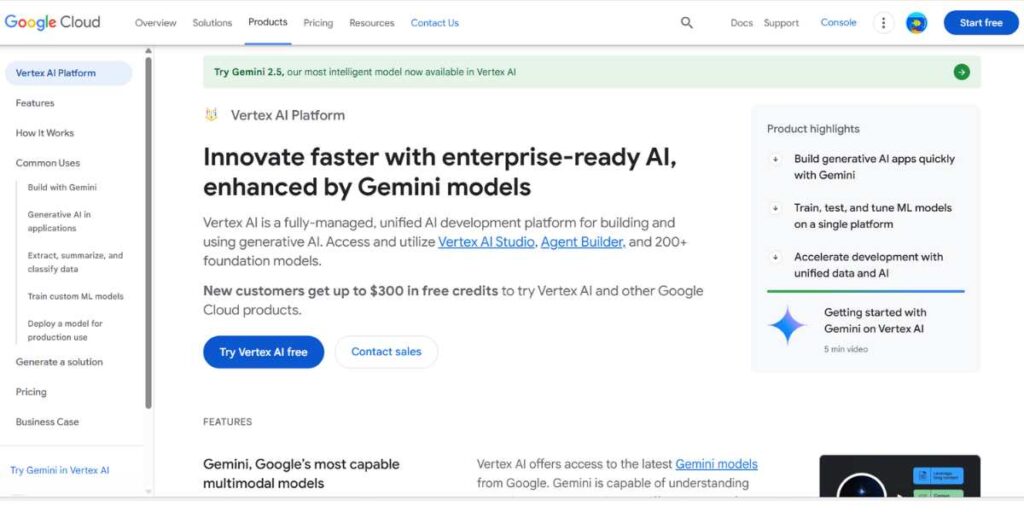The height and width of the screenshot is (512, 1024).
Task: Jump to Business Case in sidebar
Action: point(47,422)
